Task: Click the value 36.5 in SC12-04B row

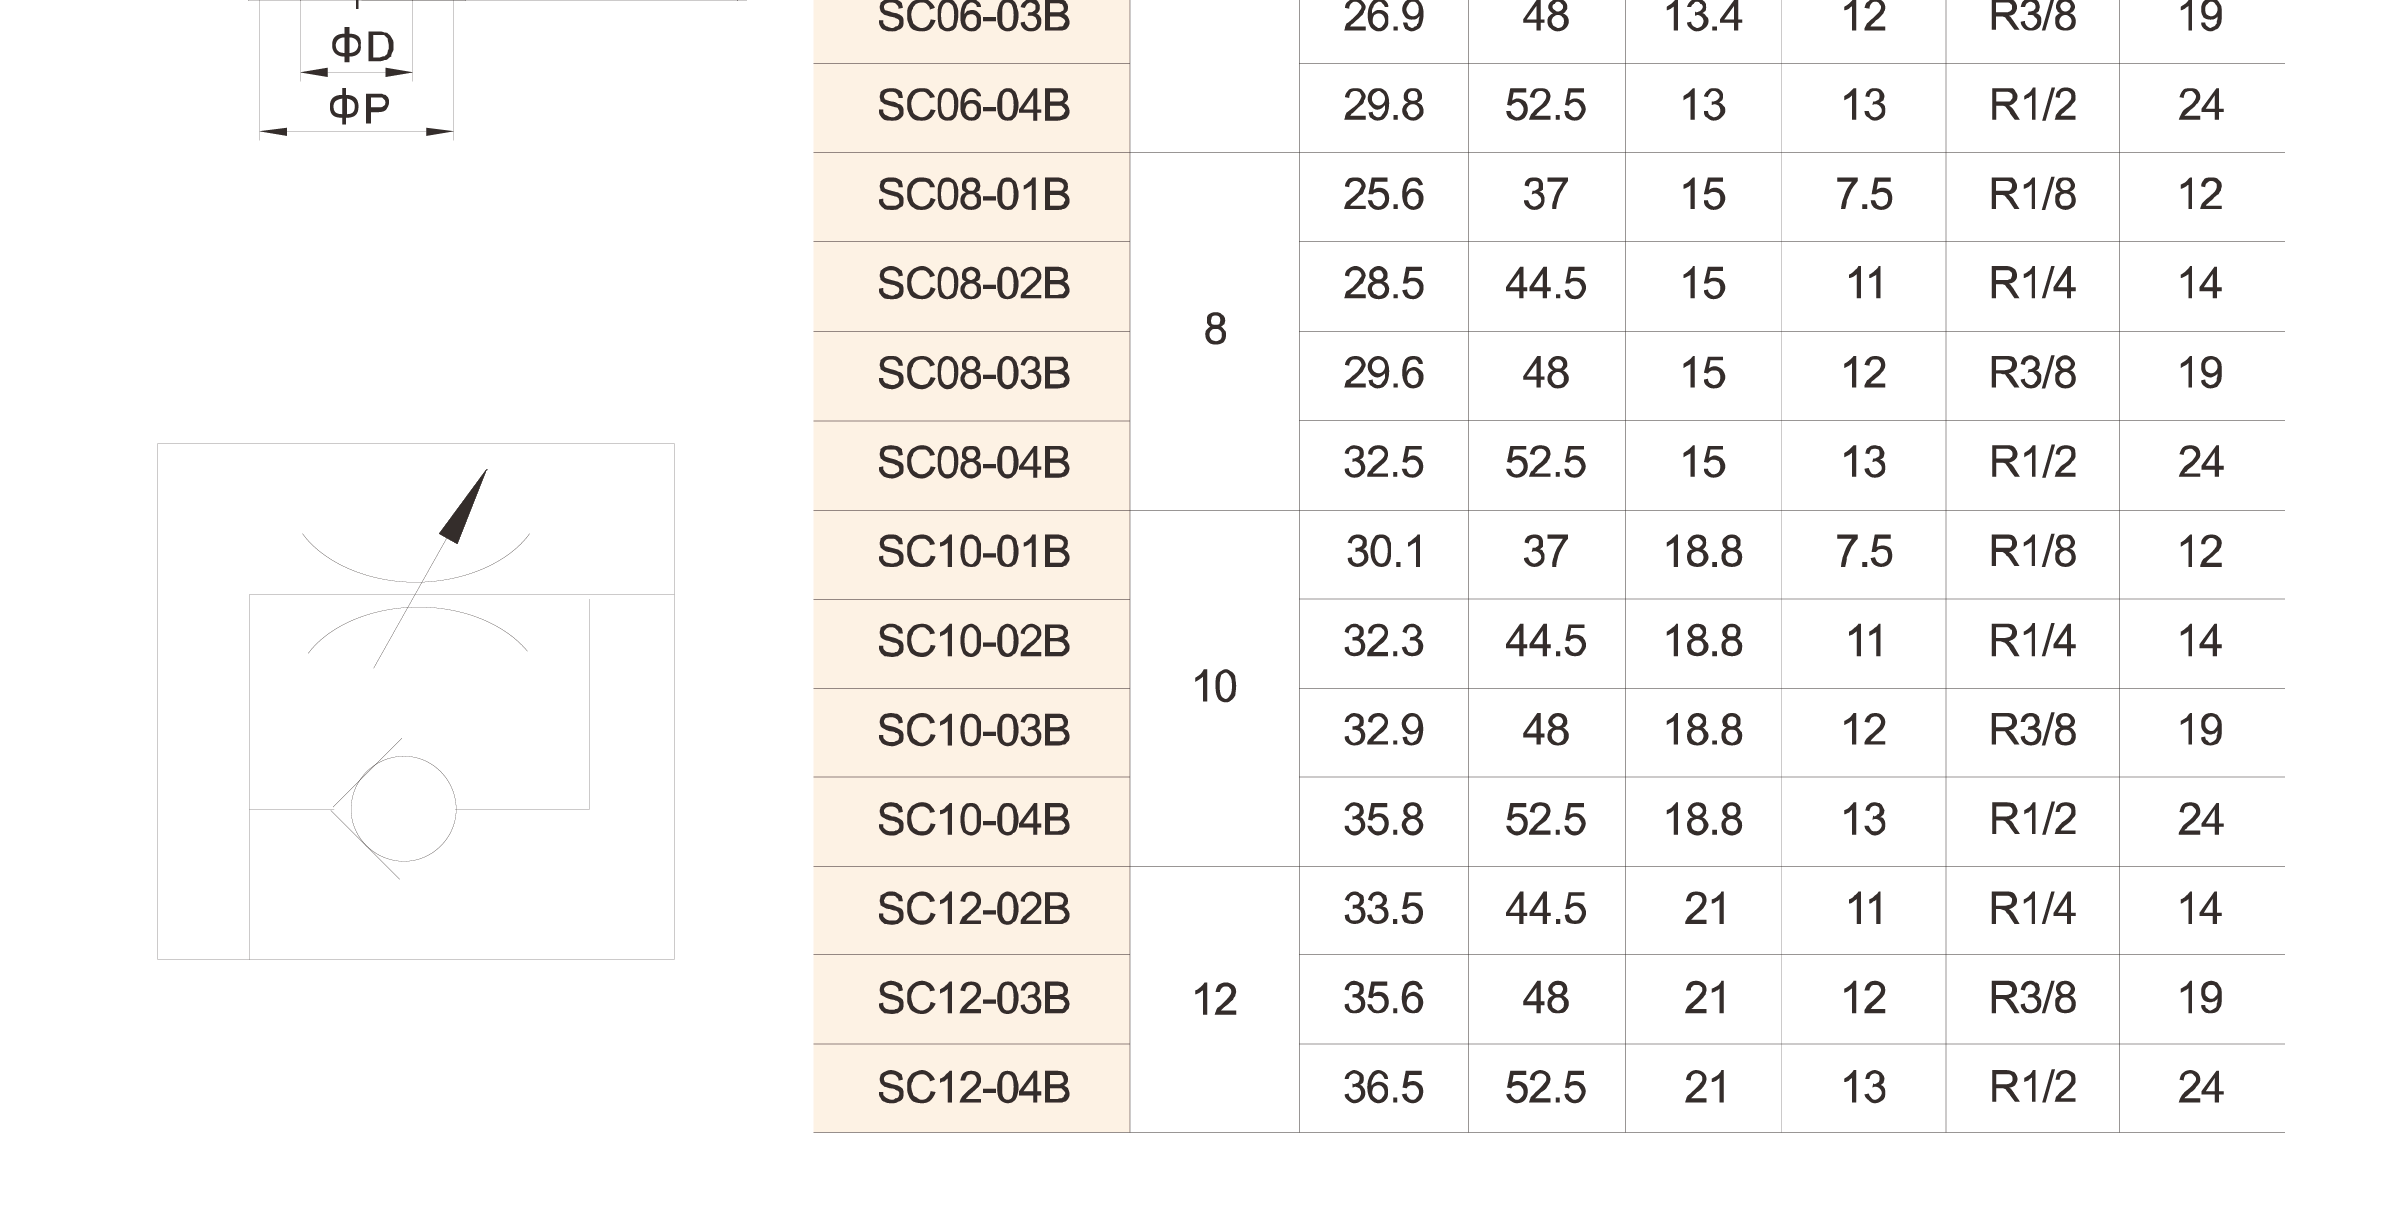Action: point(1384,1089)
